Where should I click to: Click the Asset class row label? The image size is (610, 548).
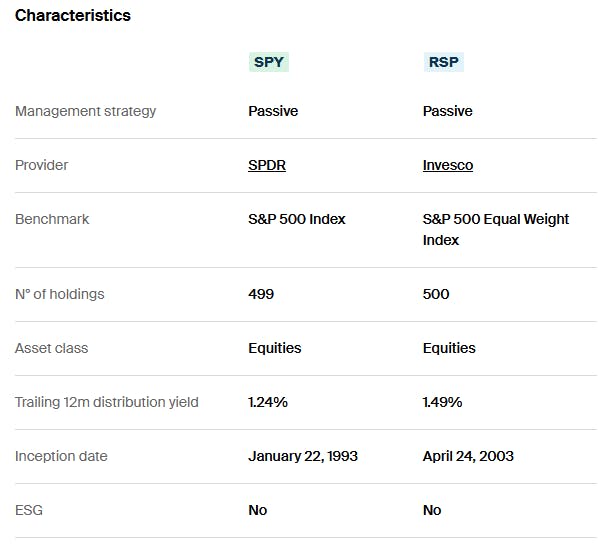tap(52, 348)
